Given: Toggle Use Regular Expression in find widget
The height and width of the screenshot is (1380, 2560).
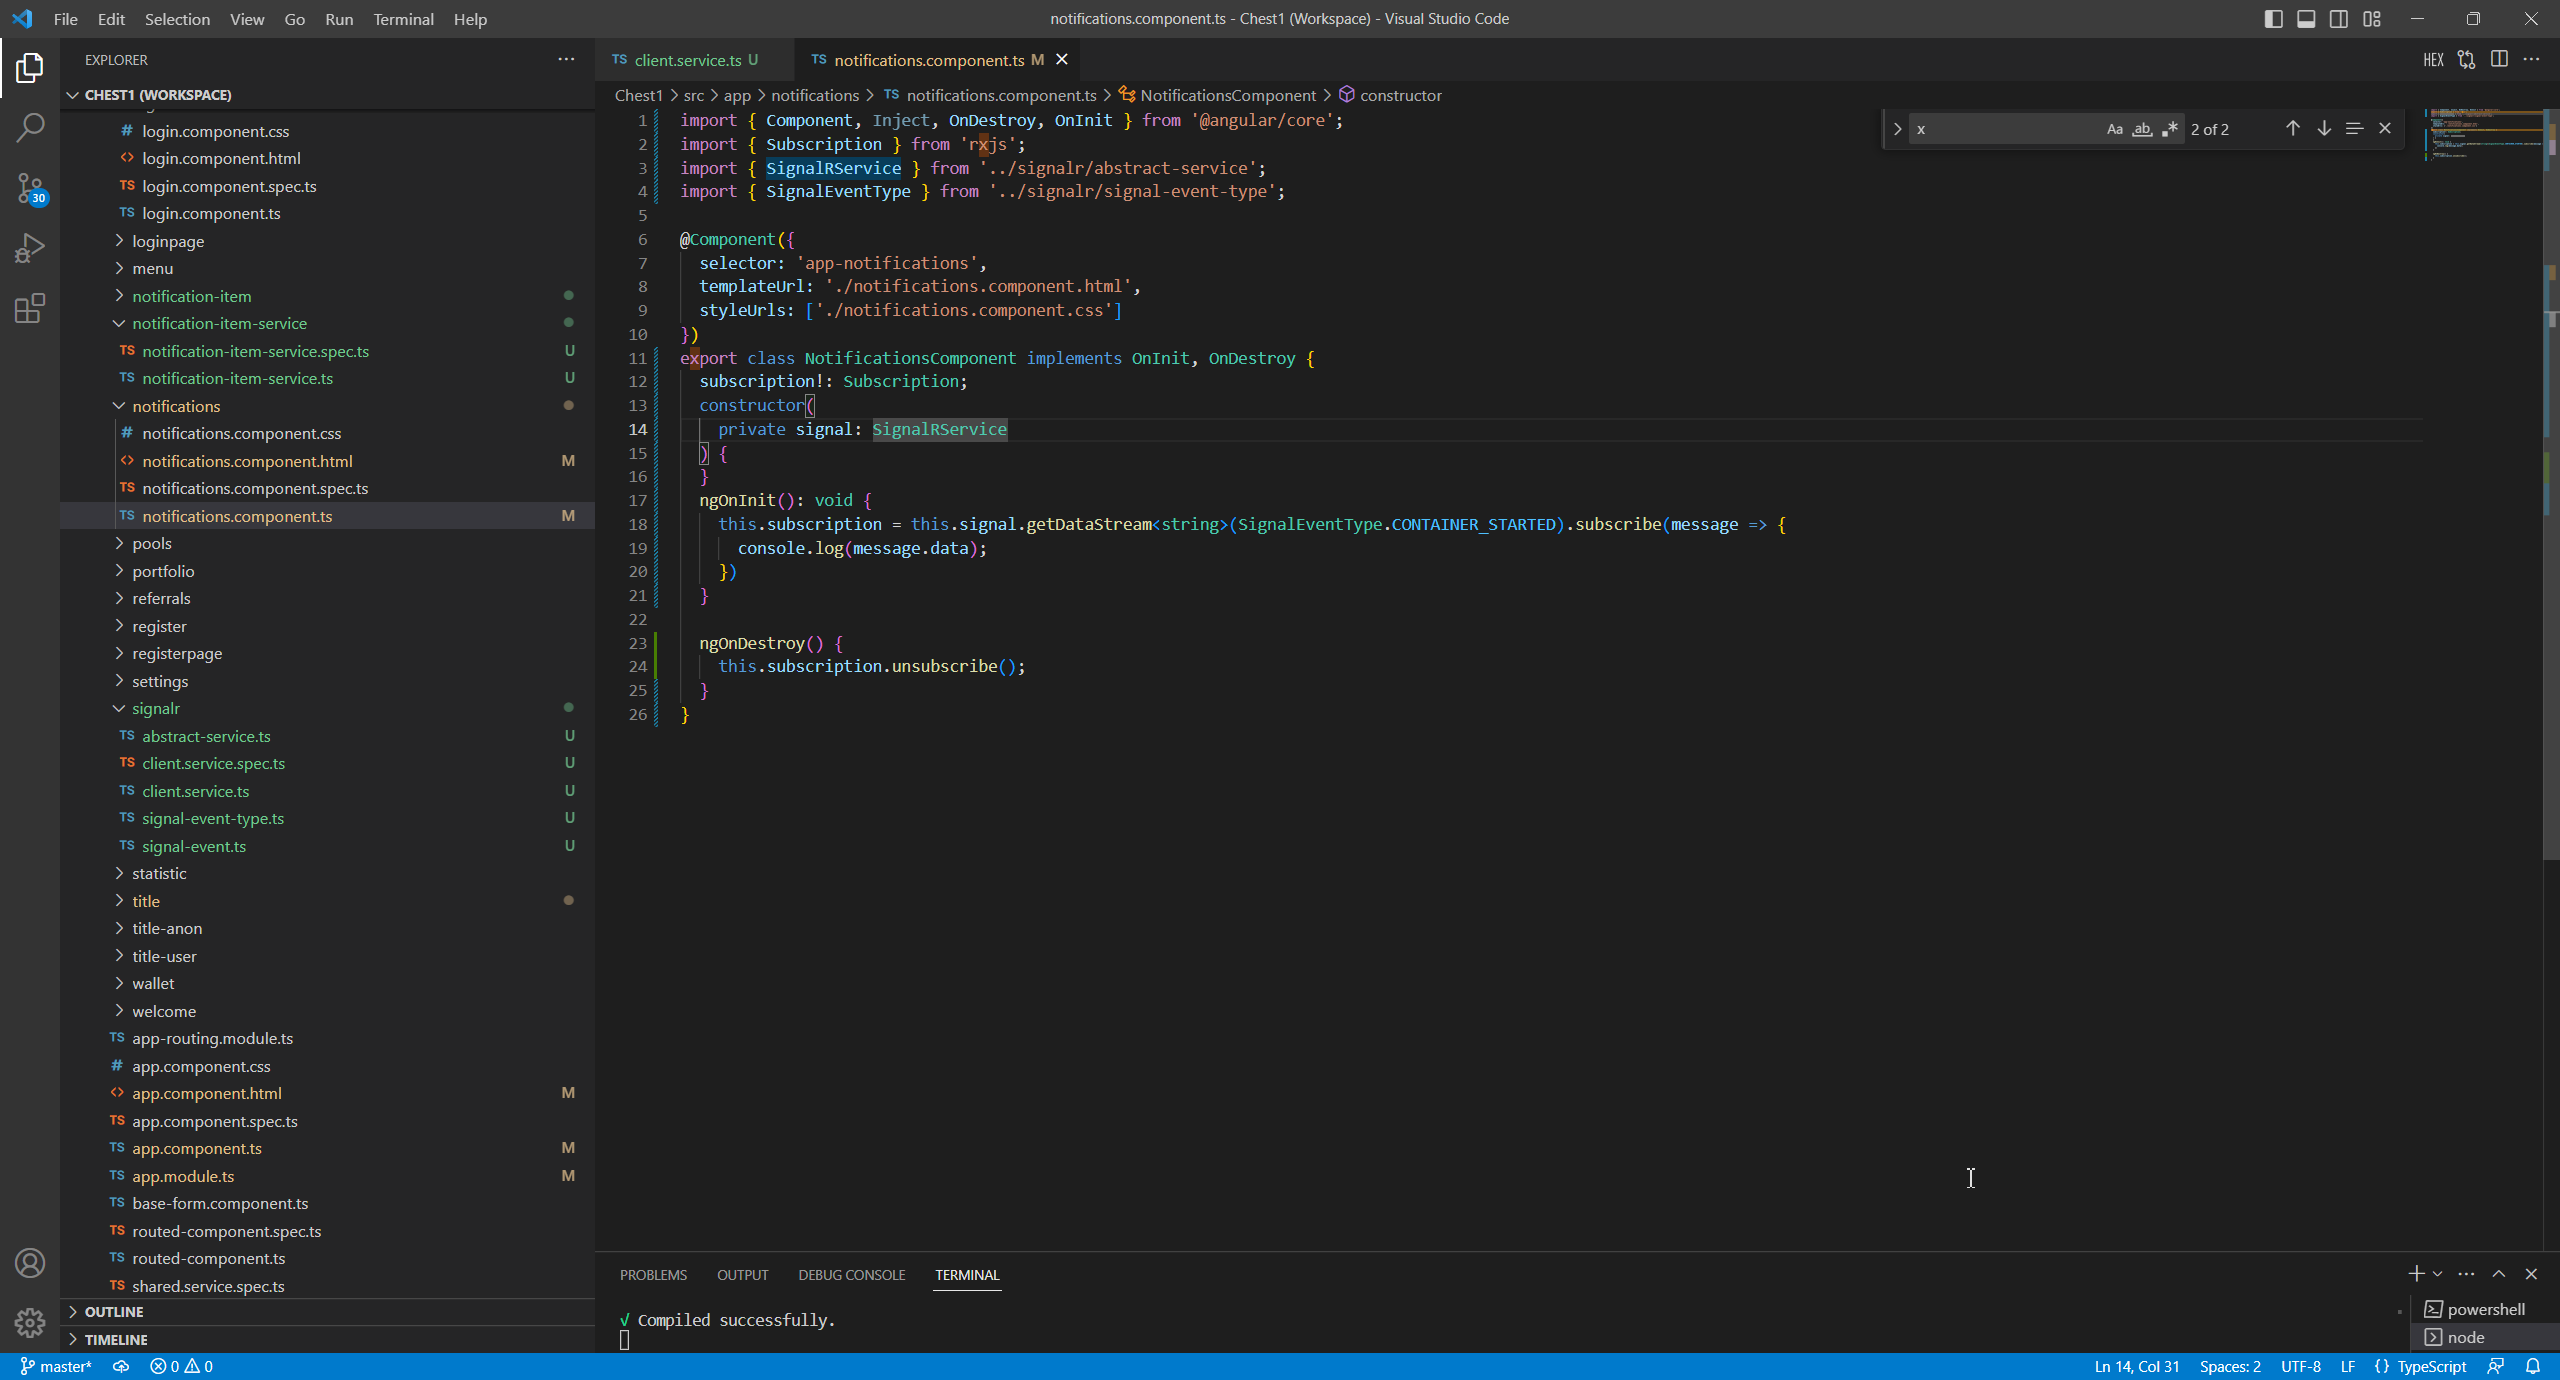Looking at the screenshot, I should [x=2169, y=129].
